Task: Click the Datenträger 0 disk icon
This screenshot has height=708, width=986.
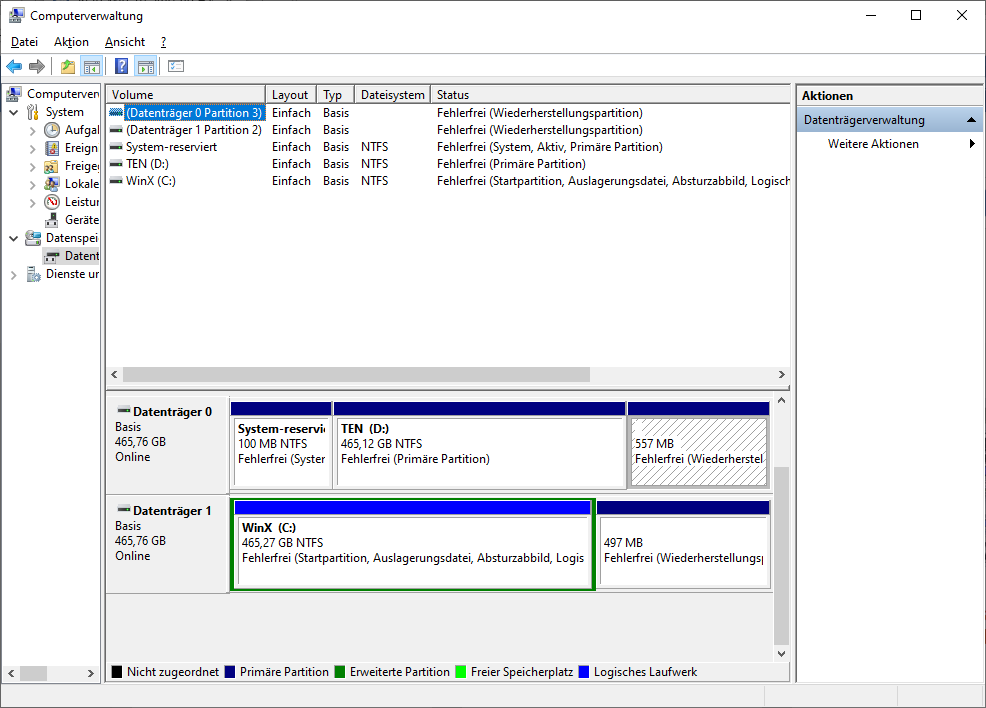Action: [x=124, y=410]
